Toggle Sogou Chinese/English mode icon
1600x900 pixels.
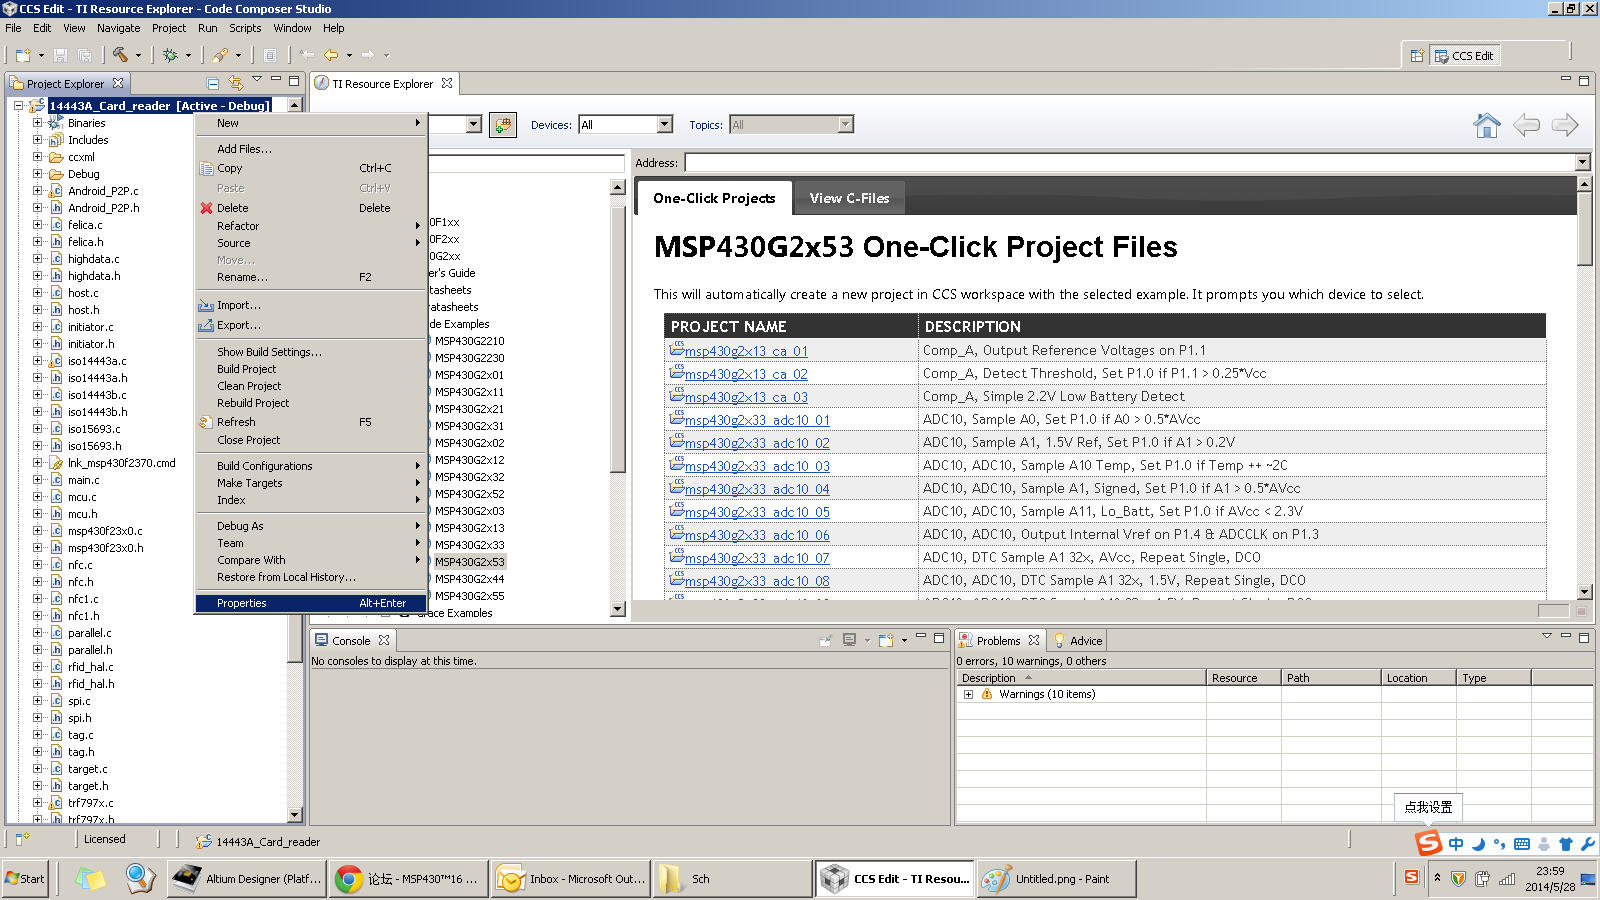1456,844
